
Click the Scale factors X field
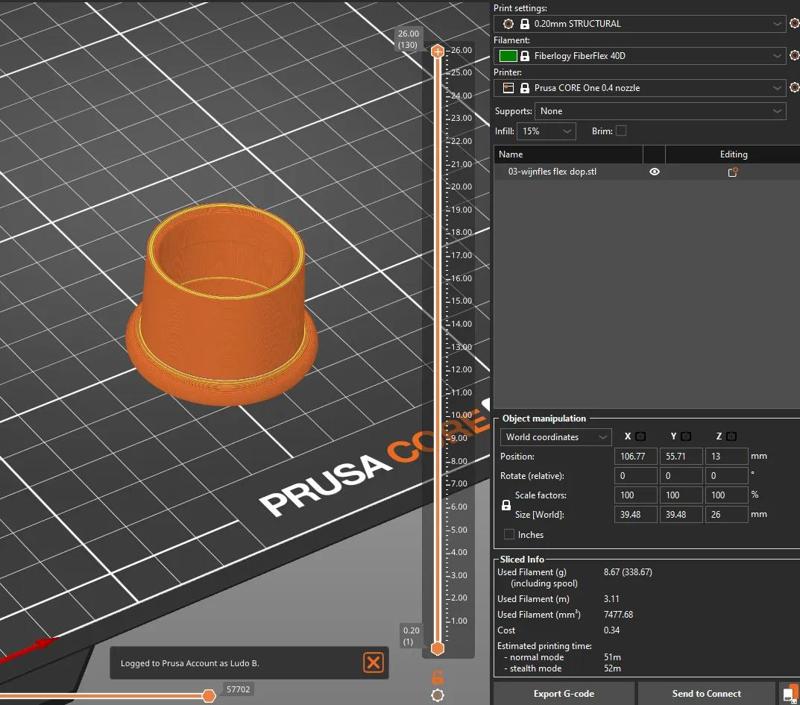[636, 495]
